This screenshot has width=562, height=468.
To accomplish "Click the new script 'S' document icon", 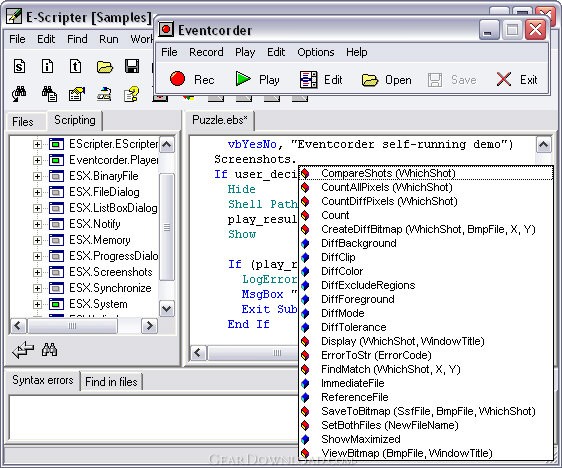I will pyautogui.click(x=19, y=67).
